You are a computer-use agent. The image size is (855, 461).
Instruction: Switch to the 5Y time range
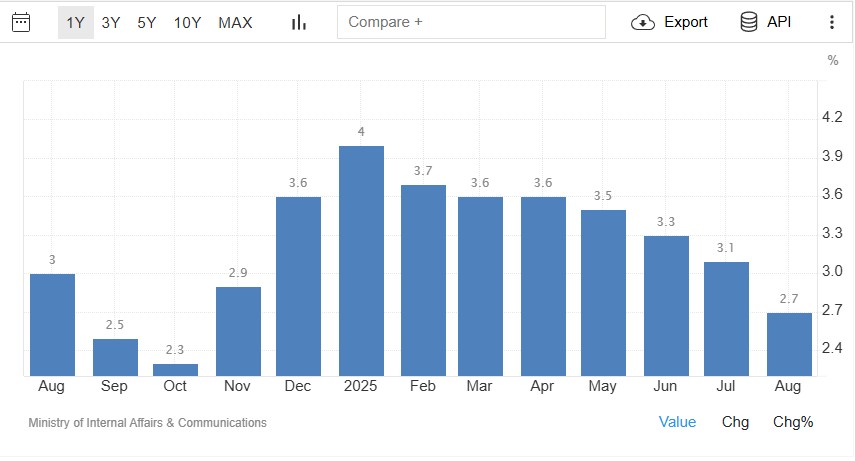(x=147, y=22)
